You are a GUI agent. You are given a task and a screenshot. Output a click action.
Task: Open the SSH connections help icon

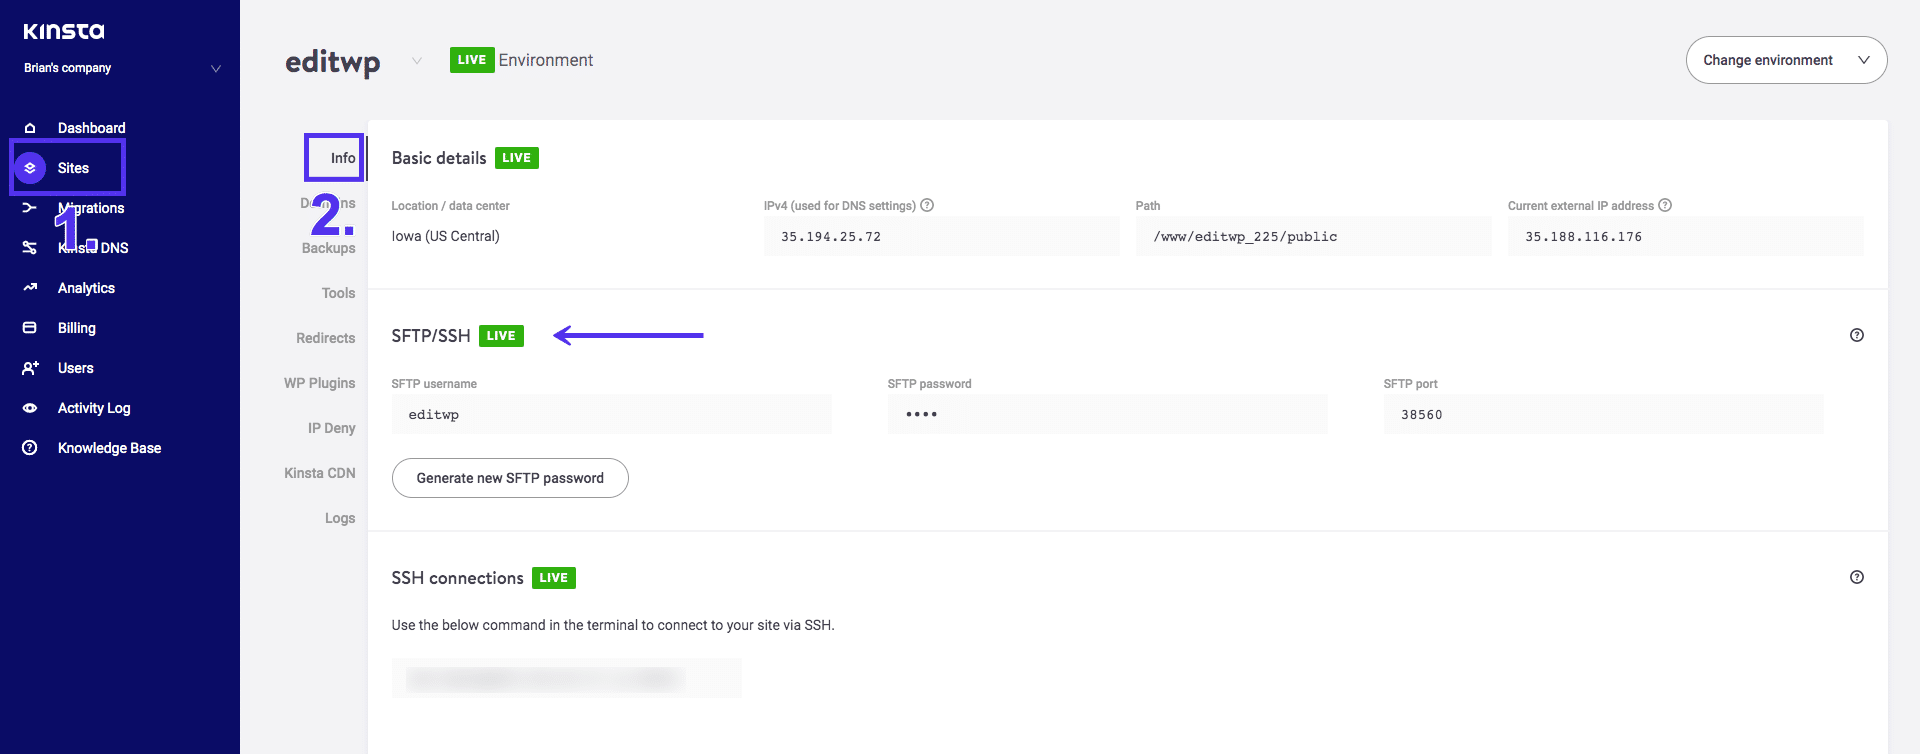click(x=1857, y=577)
